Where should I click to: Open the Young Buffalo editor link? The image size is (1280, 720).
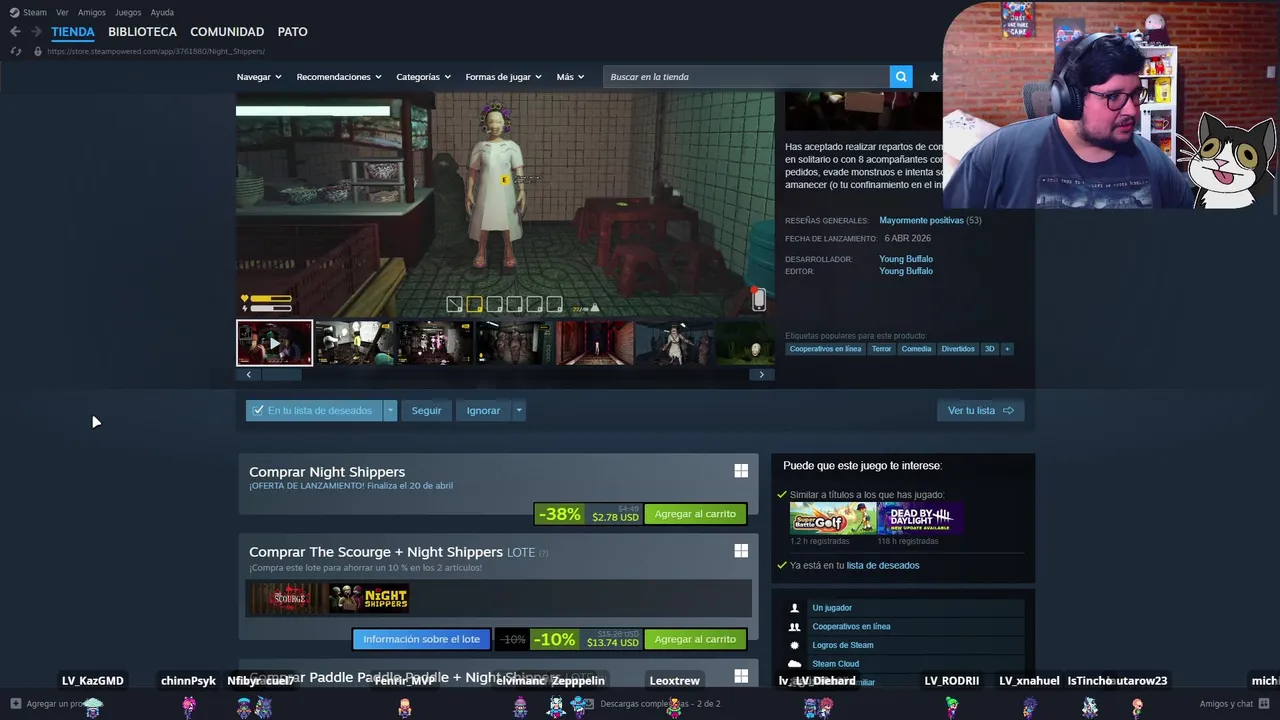click(906, 271)
